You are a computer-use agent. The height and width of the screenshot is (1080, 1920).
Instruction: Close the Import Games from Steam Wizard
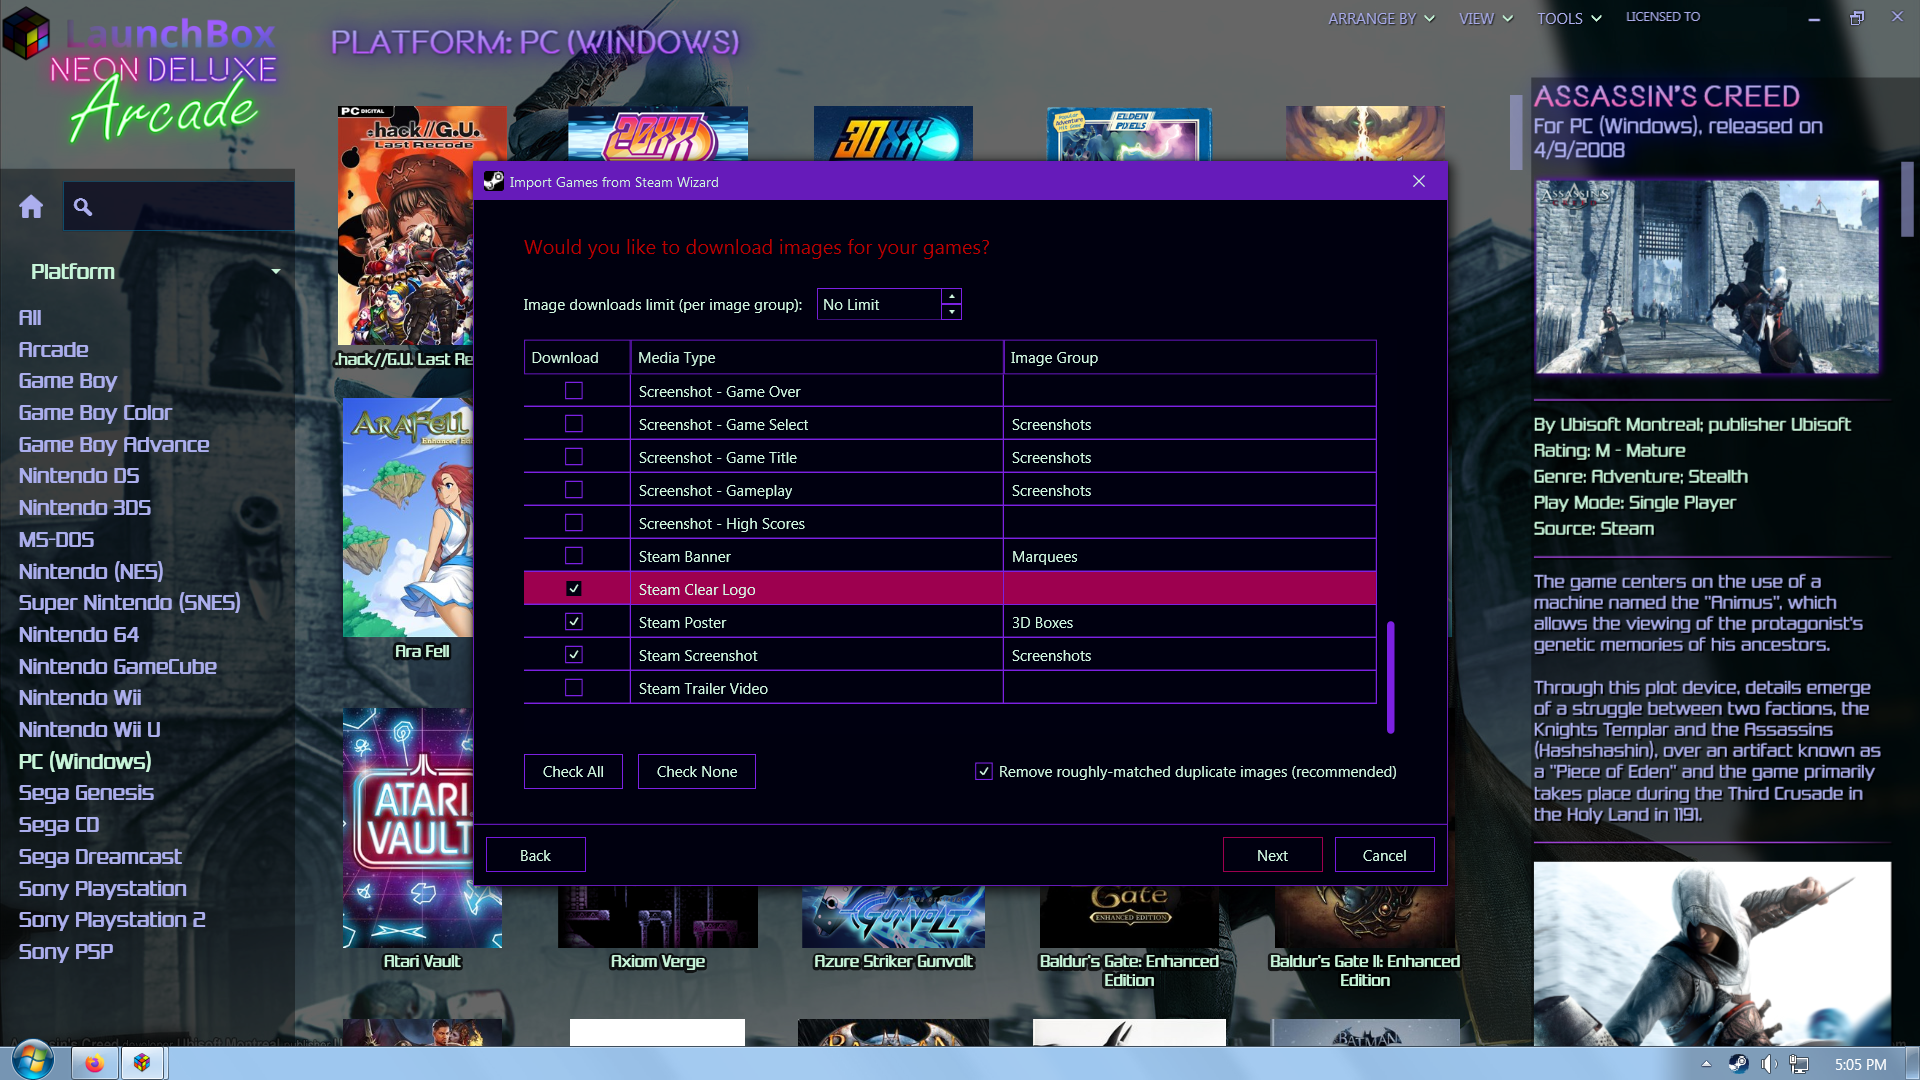point(1419,181)
